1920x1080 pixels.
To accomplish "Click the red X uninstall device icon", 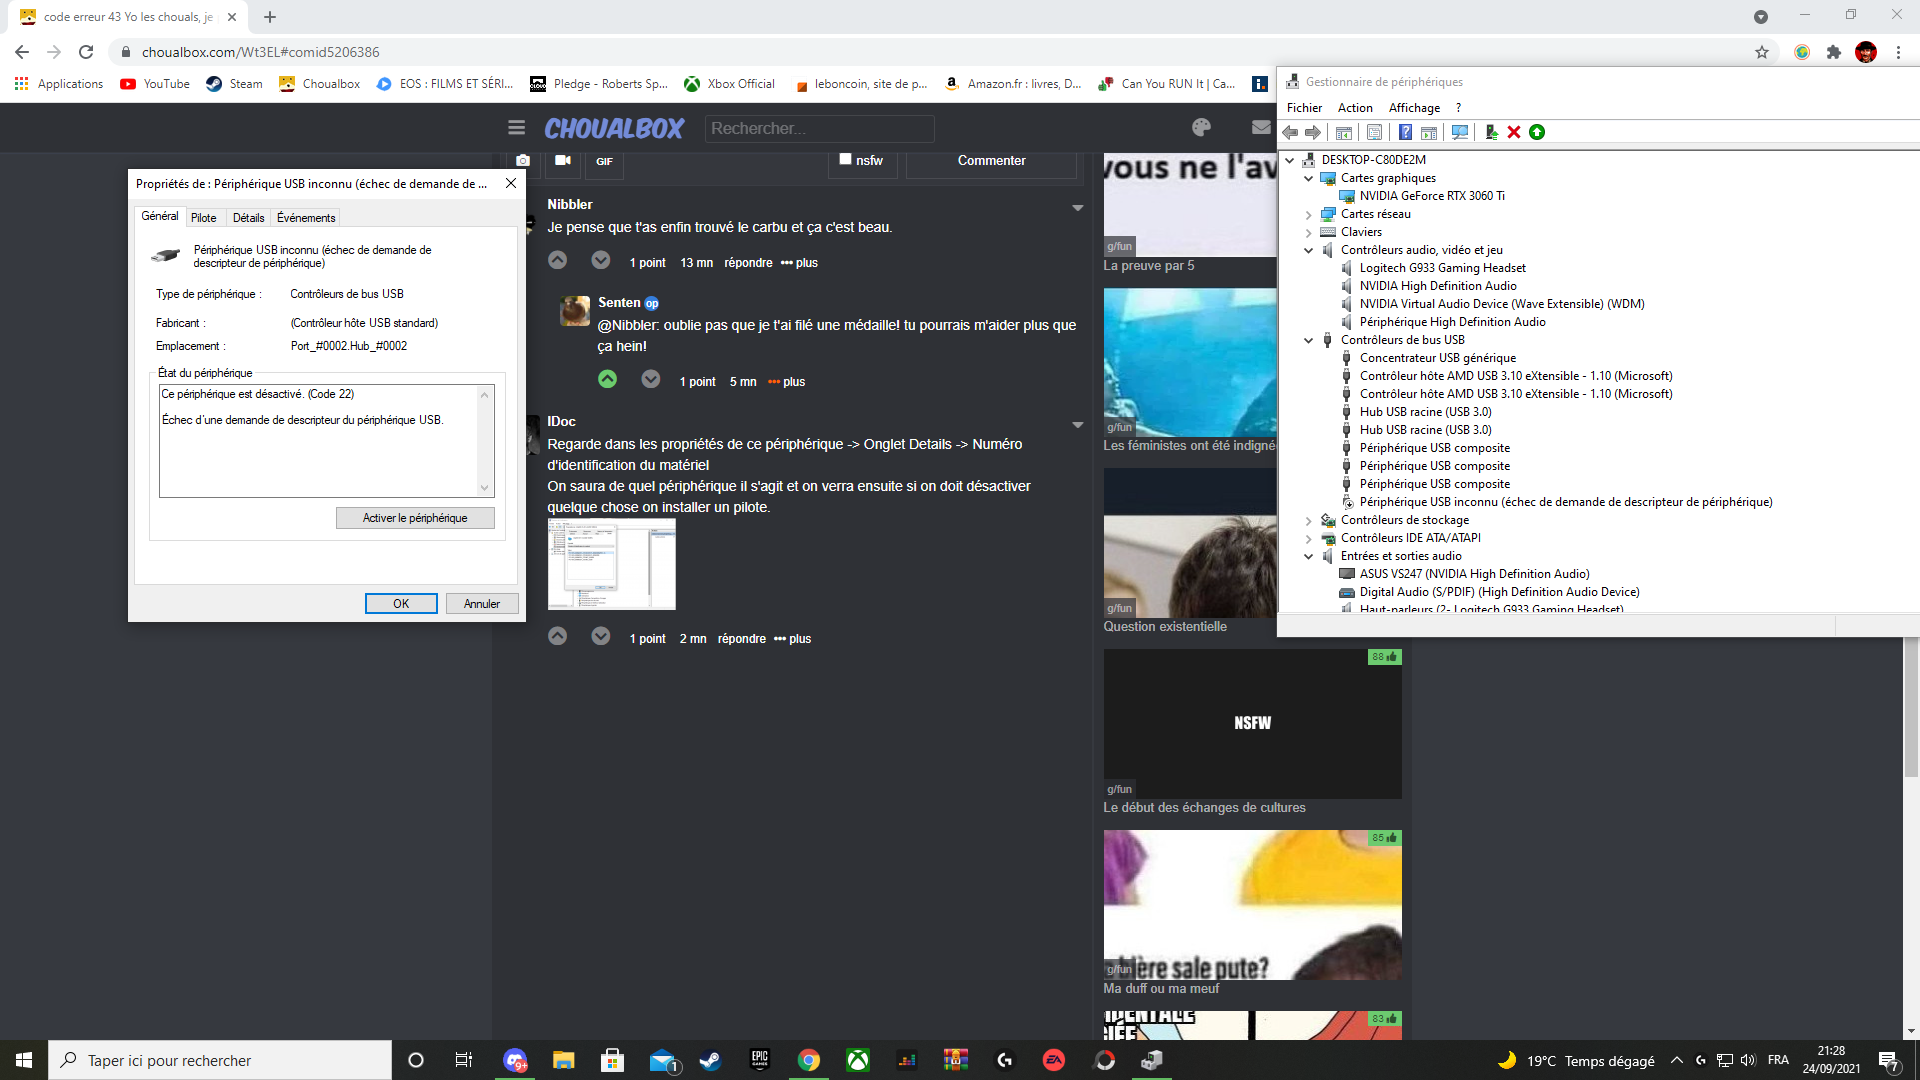I will coord(1514,132).
